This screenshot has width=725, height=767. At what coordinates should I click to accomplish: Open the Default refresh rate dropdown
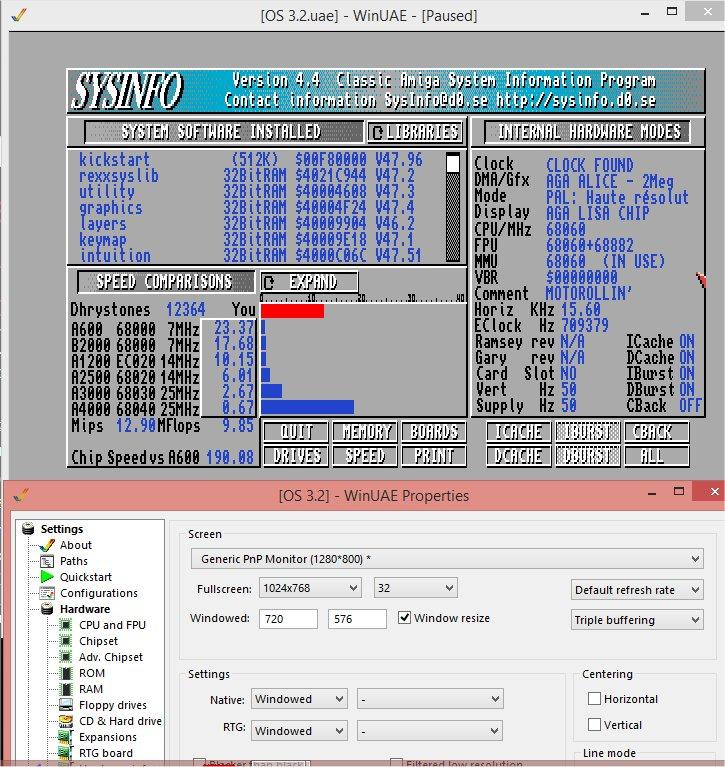637,590
